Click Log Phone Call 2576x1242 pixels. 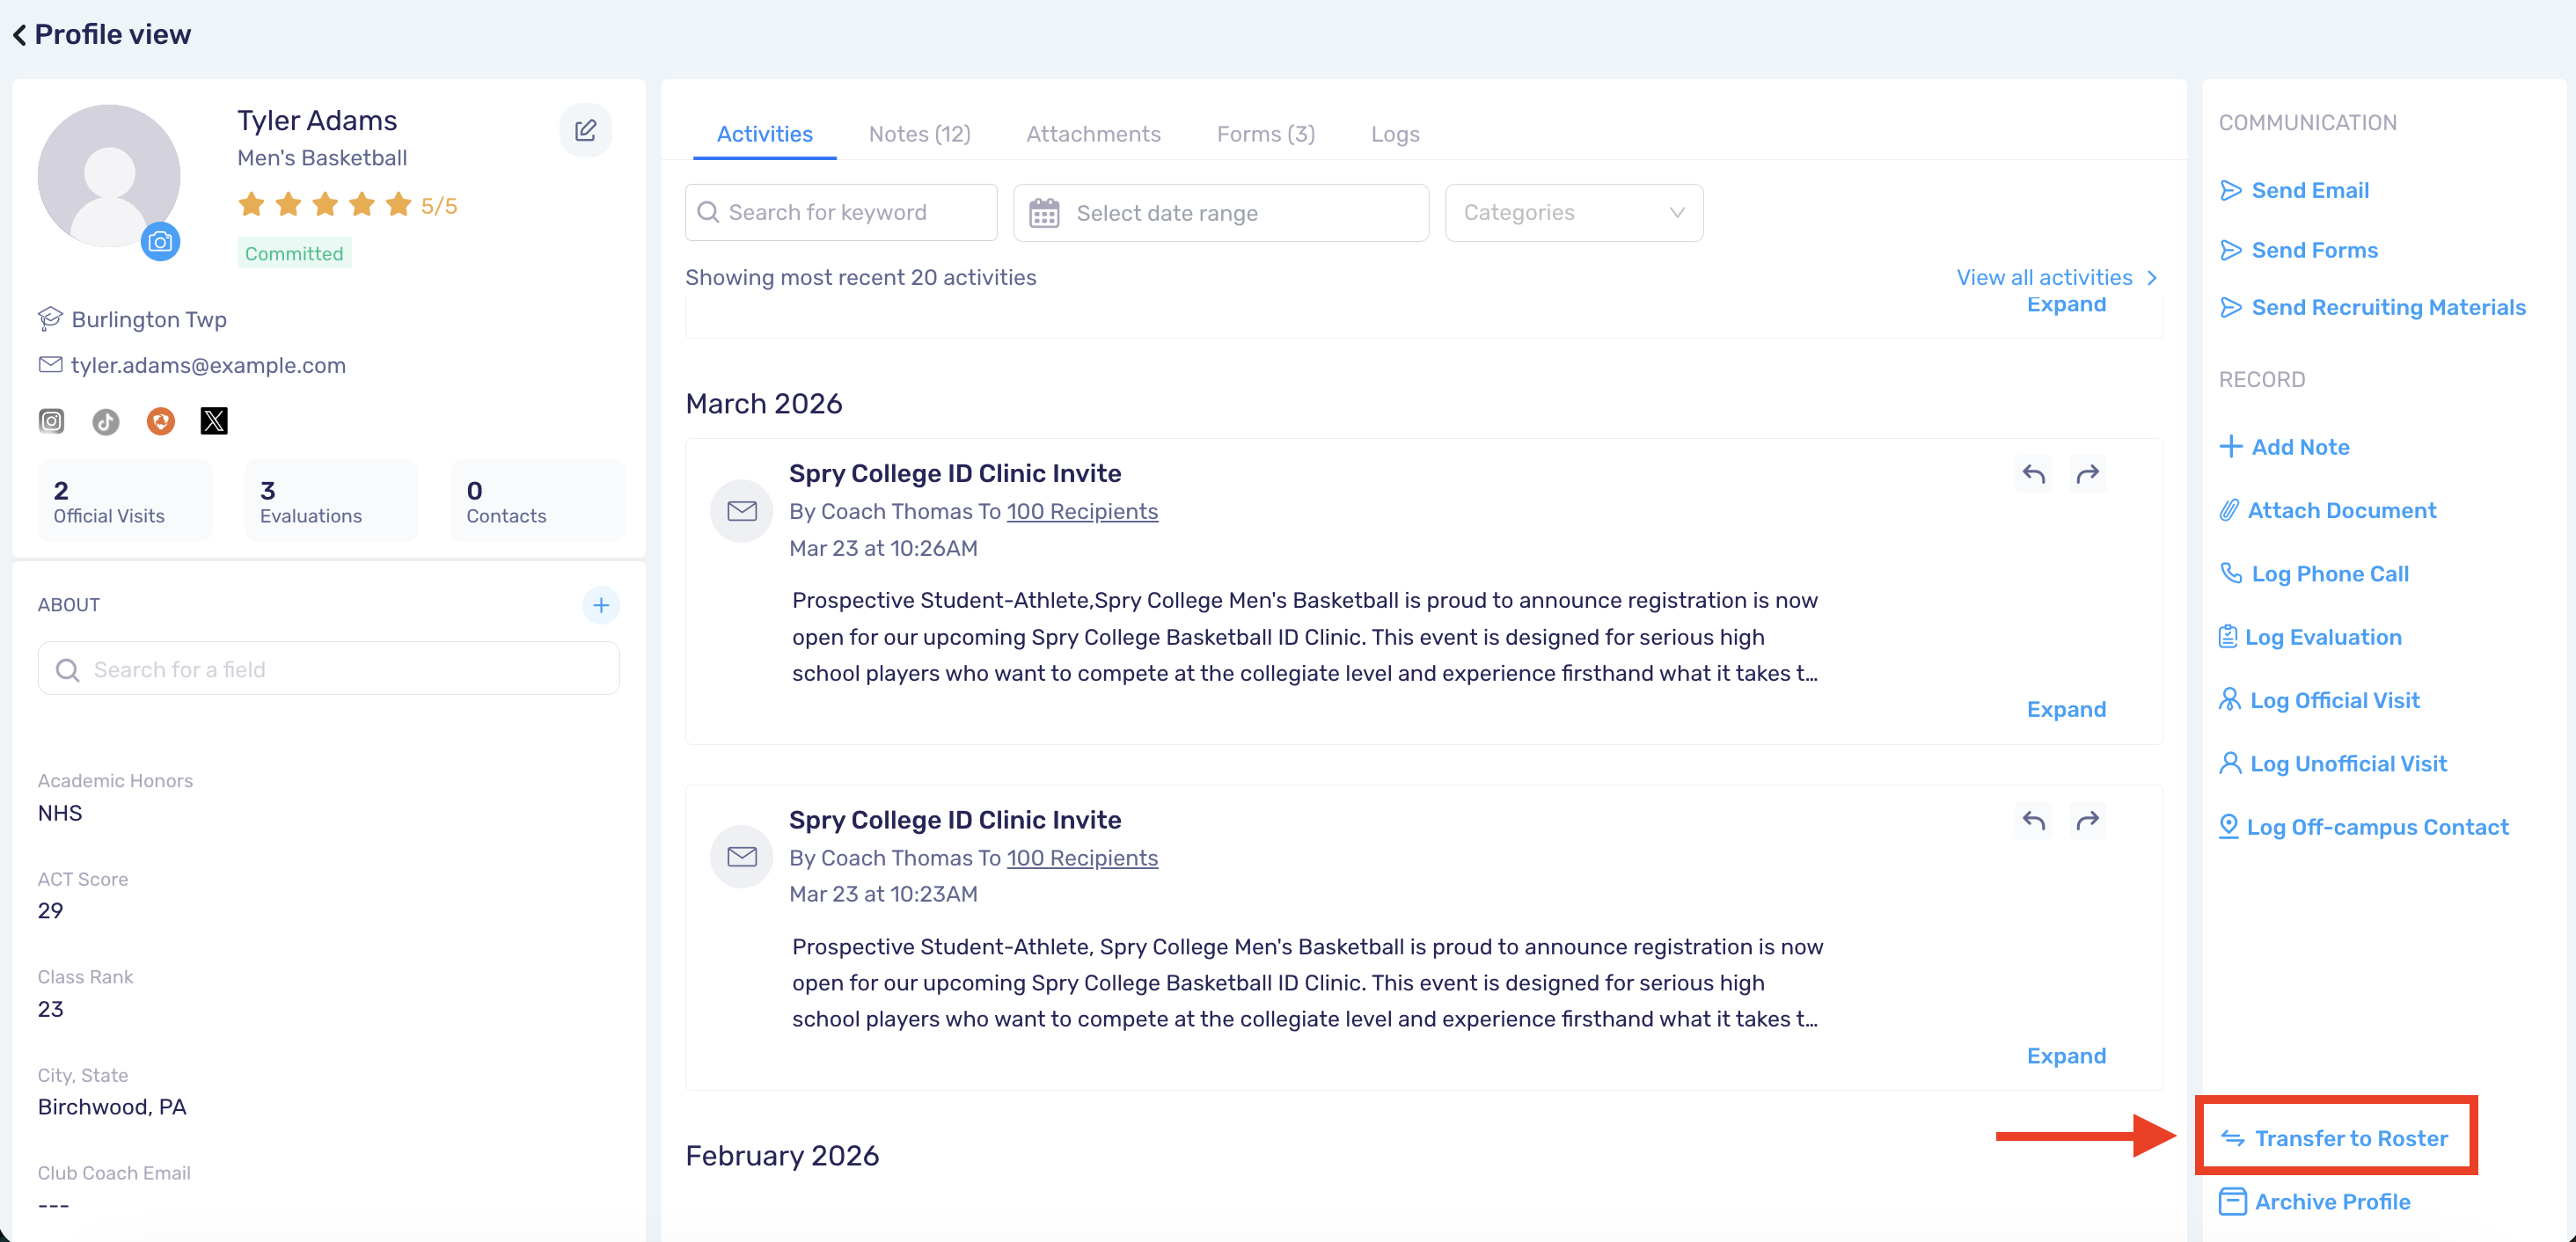(x=2314, y=574)
